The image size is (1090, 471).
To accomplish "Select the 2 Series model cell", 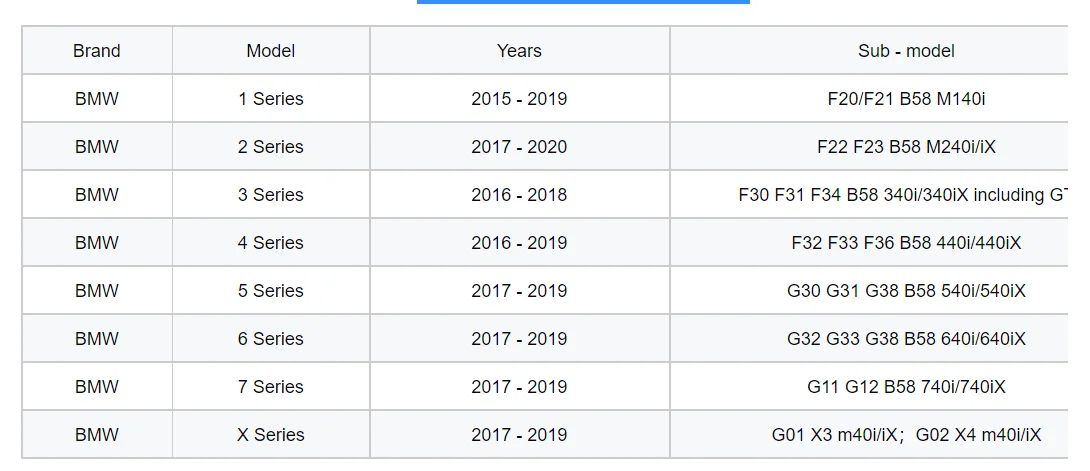I will click(x=271, y=147).
